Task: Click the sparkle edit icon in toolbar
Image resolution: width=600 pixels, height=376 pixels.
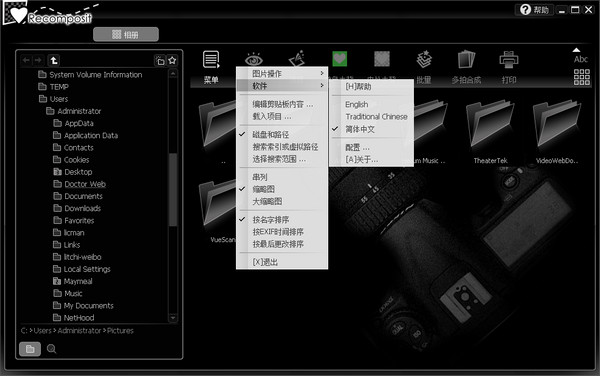Action: coord(297,59)
